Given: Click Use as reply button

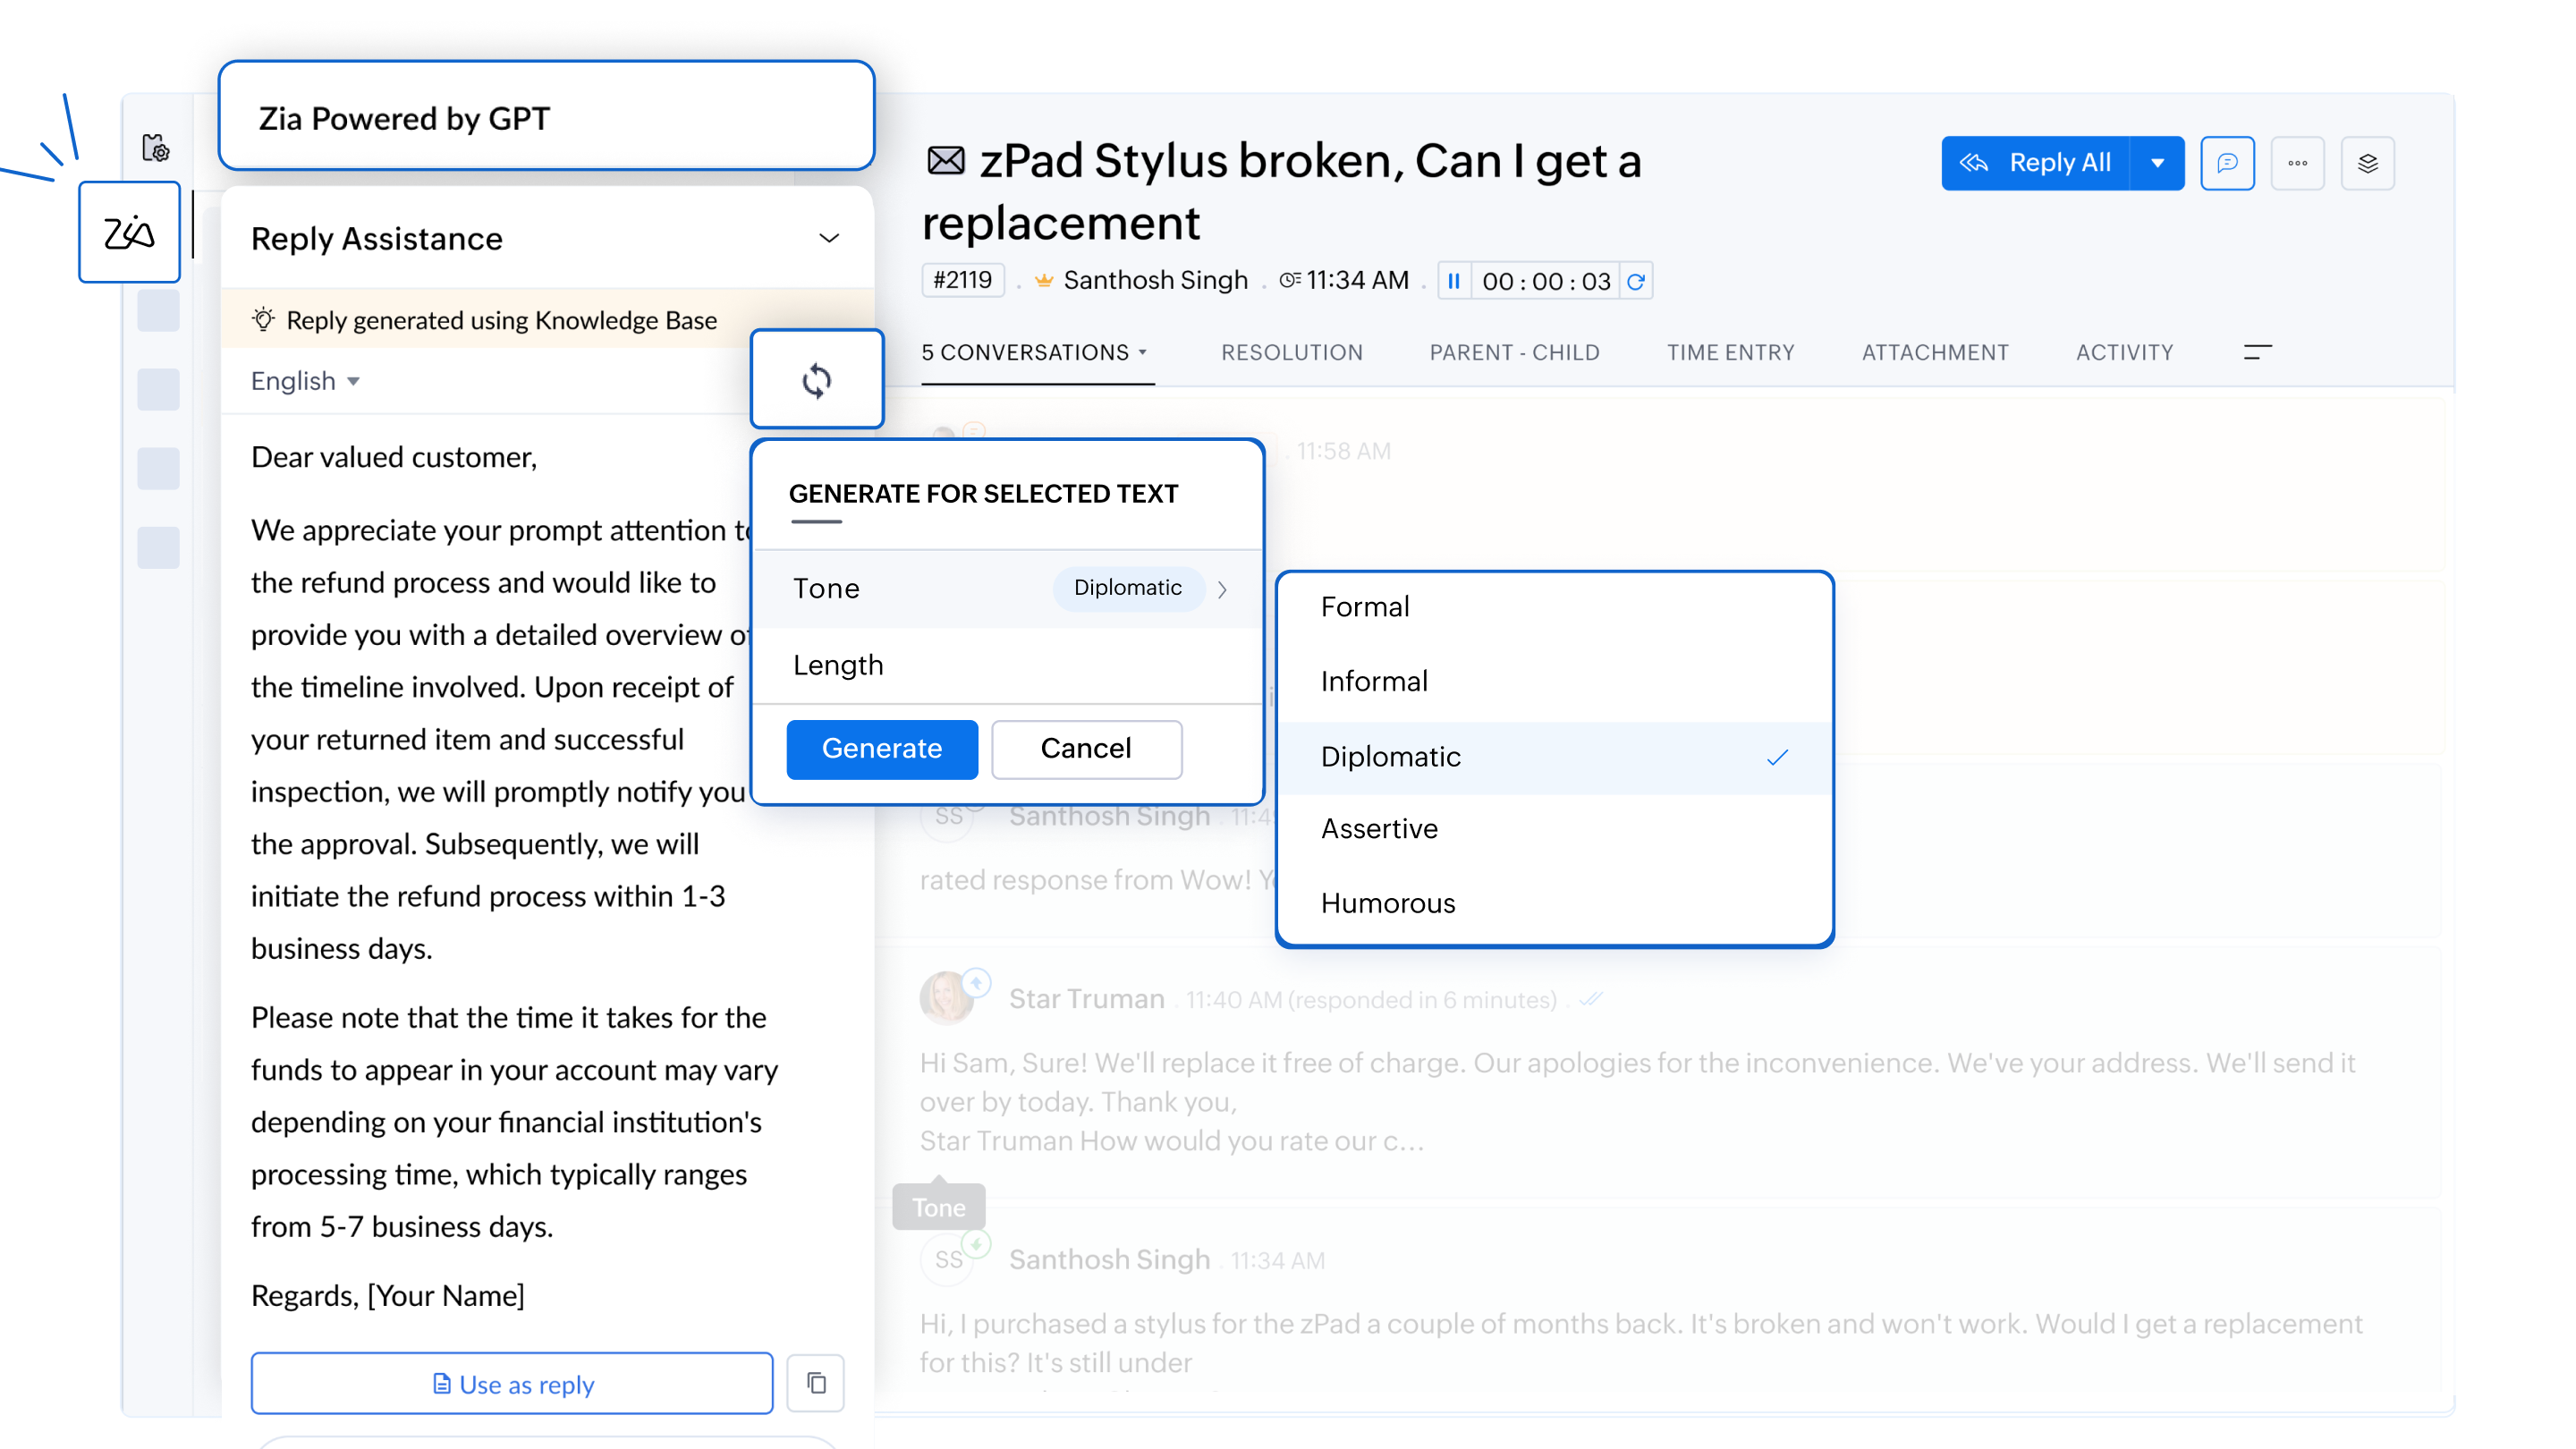Looking at the screenshot, I should click(512, 1383).
